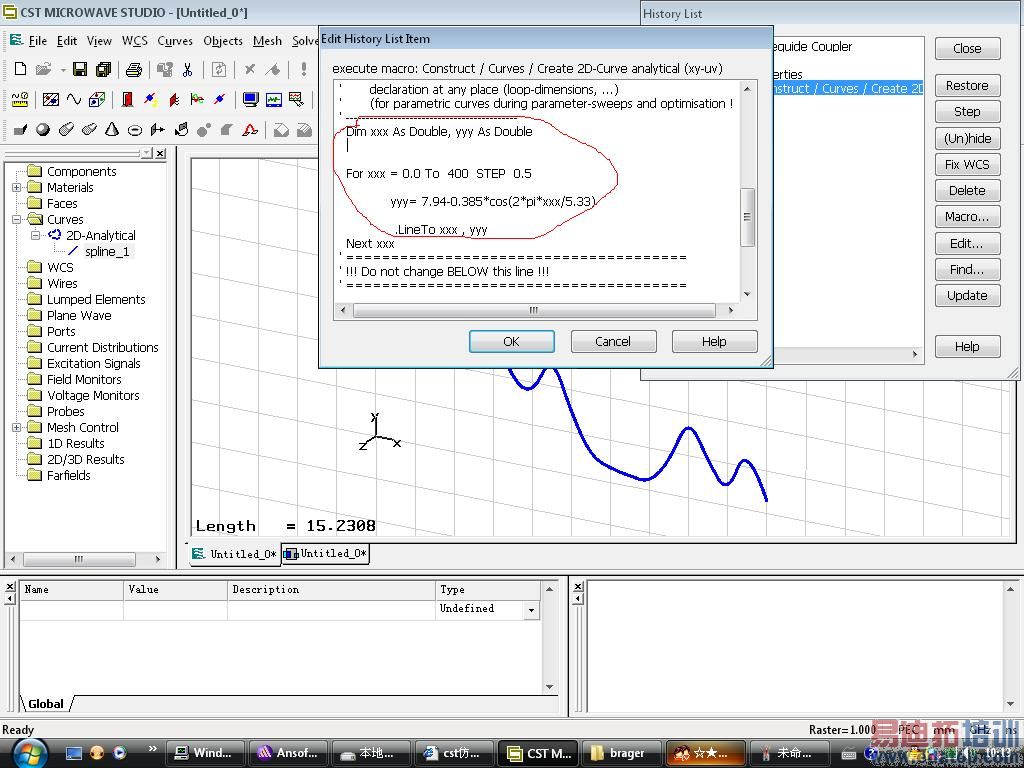Viewport: 1024px width, 768px height.
Task: Open the Objects menu
Action: pos(223,40)
